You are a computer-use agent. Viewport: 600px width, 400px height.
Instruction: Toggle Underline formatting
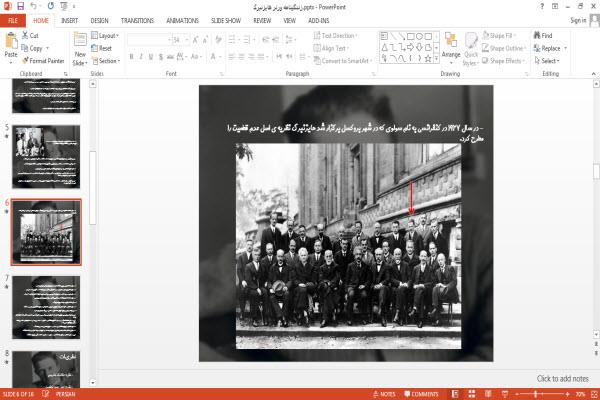coord(151,57)
